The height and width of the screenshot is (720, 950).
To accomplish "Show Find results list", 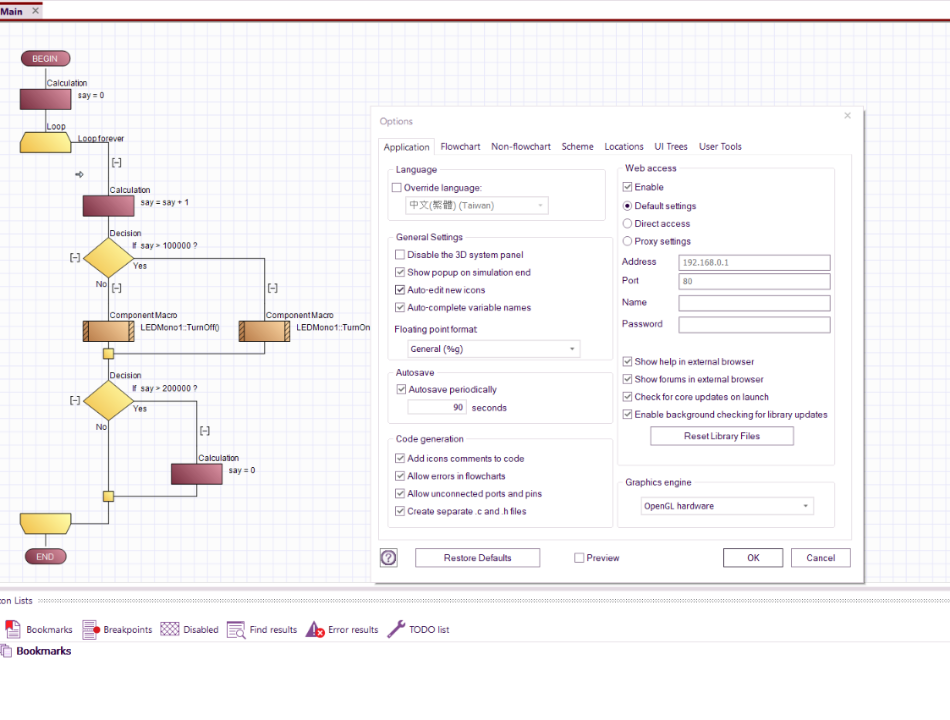I will pyautogui.click(x=262, y=630).
